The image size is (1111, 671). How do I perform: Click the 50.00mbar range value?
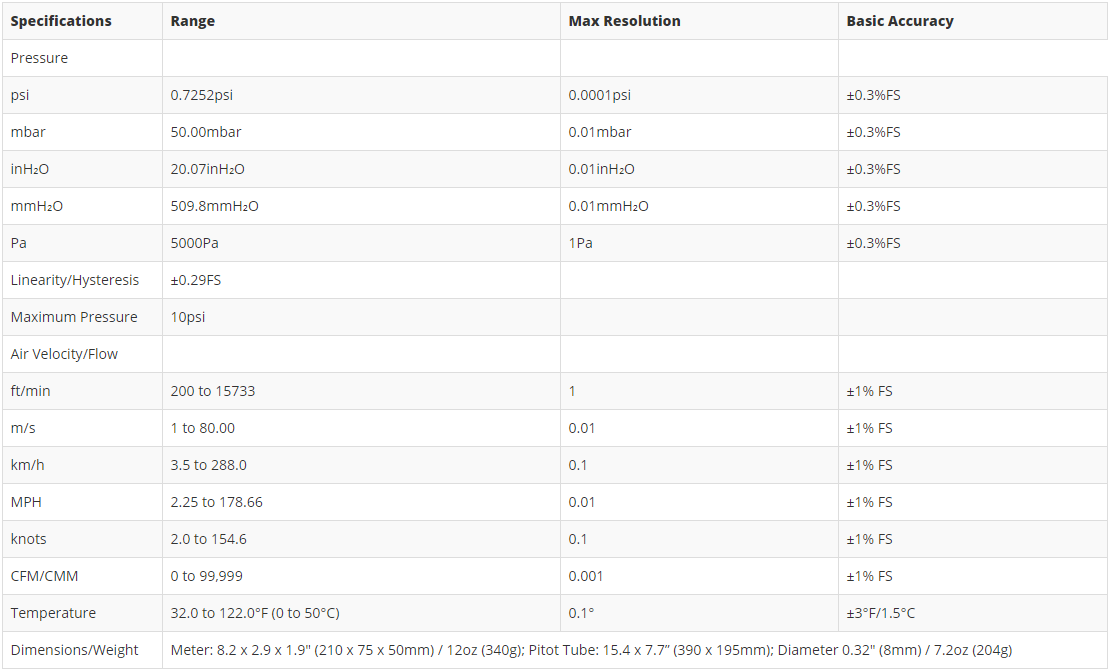206,132
